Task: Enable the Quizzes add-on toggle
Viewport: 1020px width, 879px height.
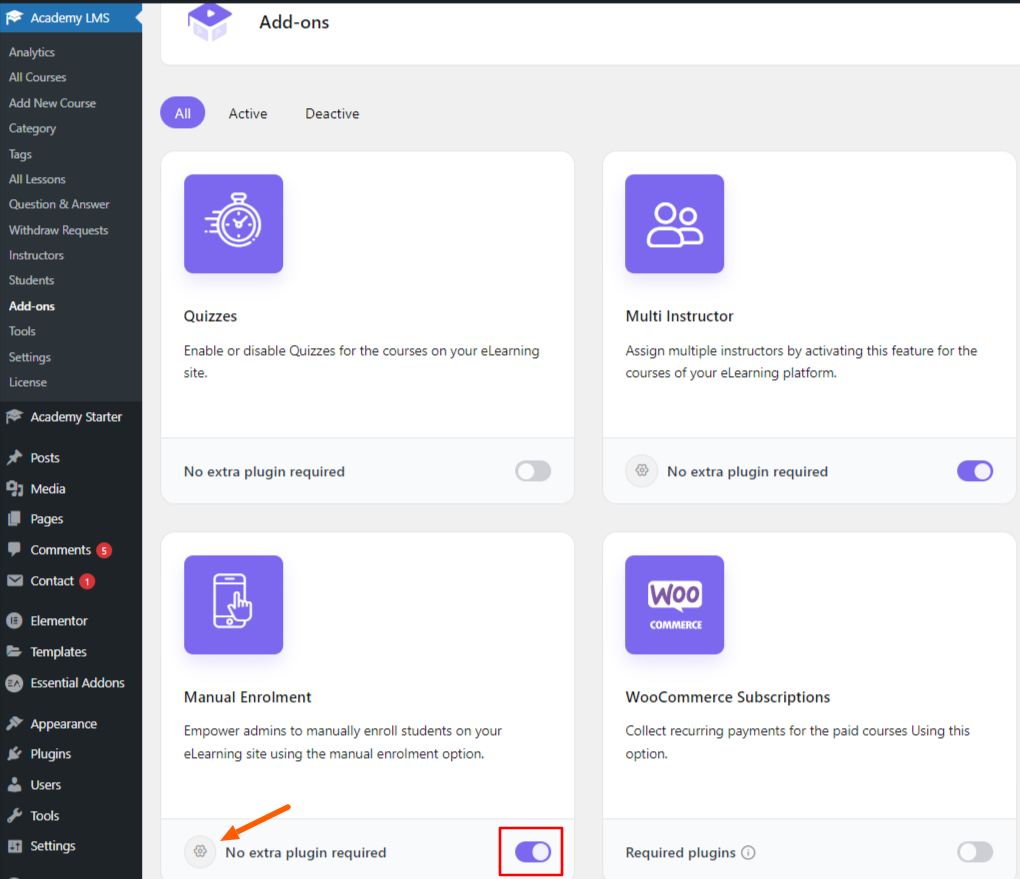Action: coord(533,471)
